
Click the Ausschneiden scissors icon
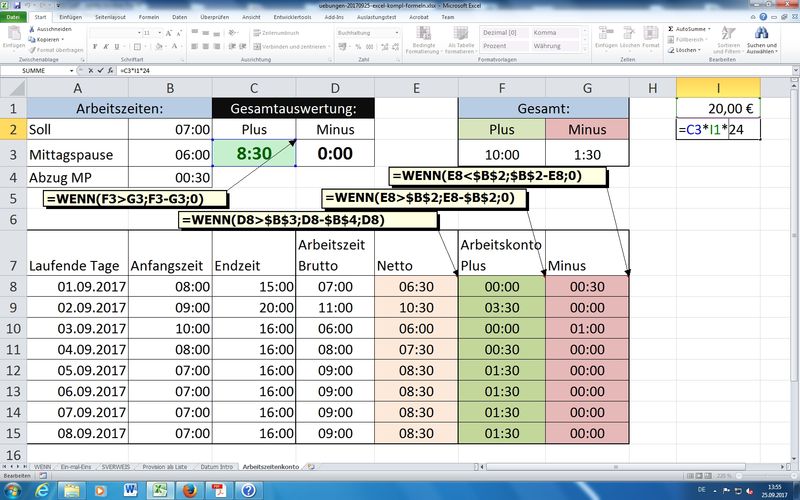point(33,30)
